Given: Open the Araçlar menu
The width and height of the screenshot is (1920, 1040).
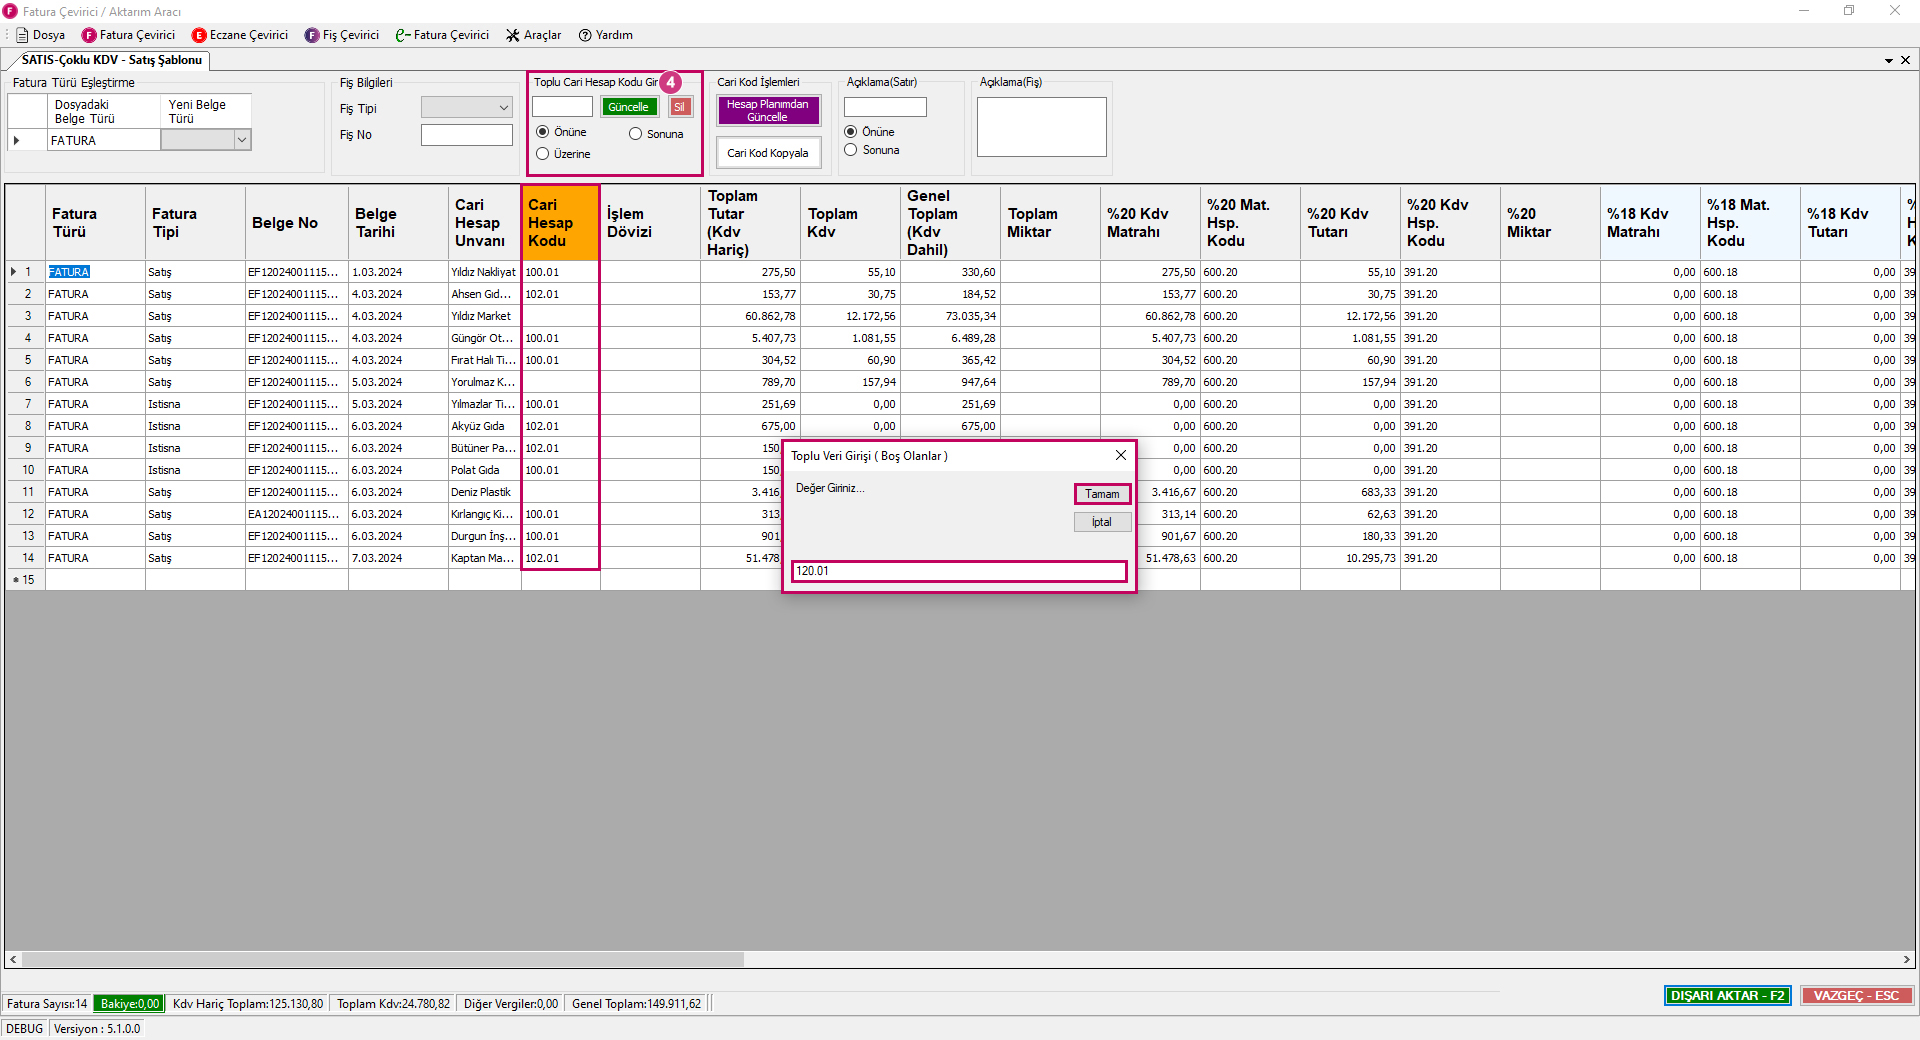Looking at the screenshot, I should tap(533, 35).
